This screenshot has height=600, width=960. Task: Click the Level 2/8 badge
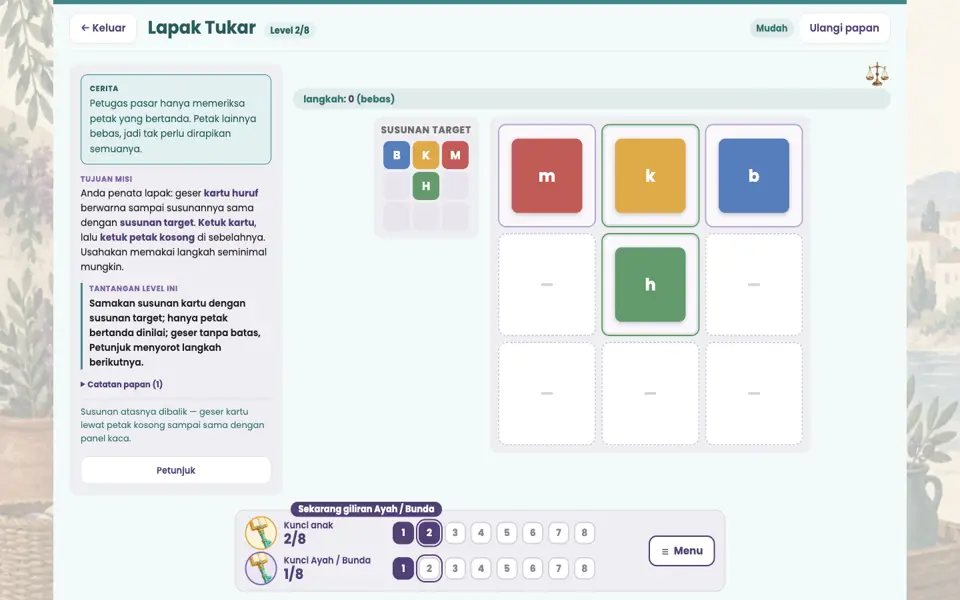point(290,30)
